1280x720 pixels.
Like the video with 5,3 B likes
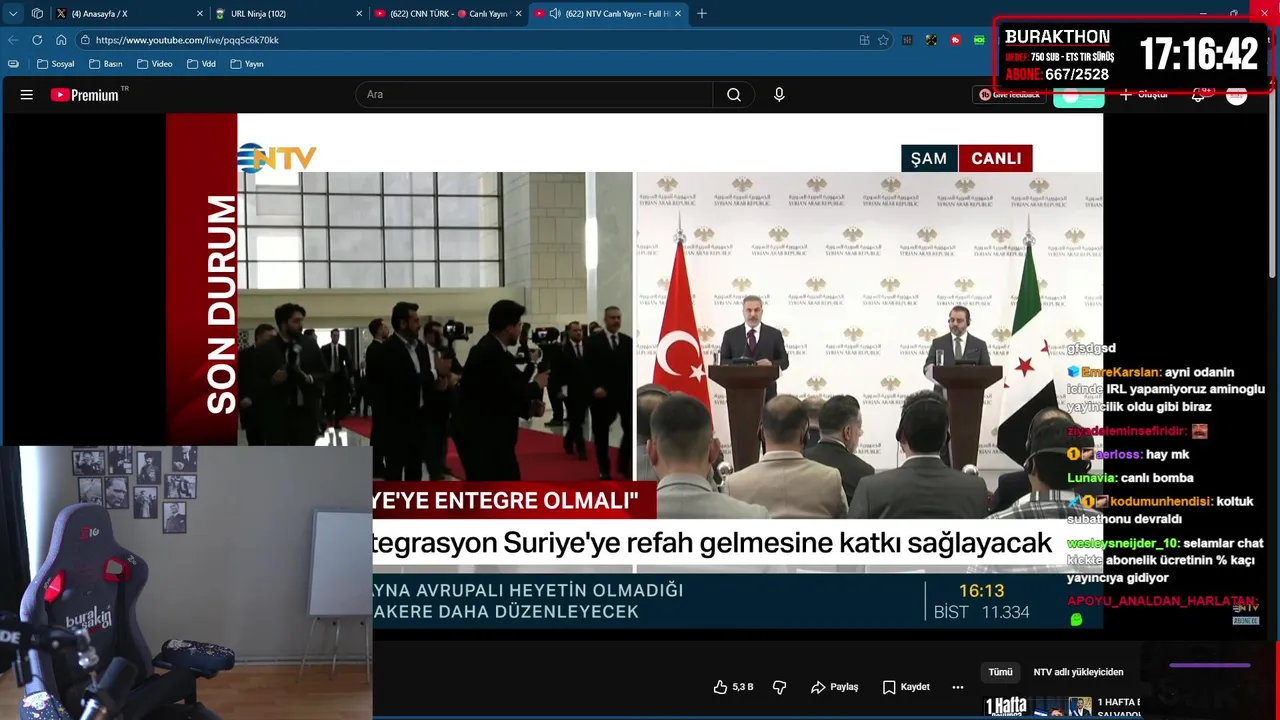click(x=733, y=687)
